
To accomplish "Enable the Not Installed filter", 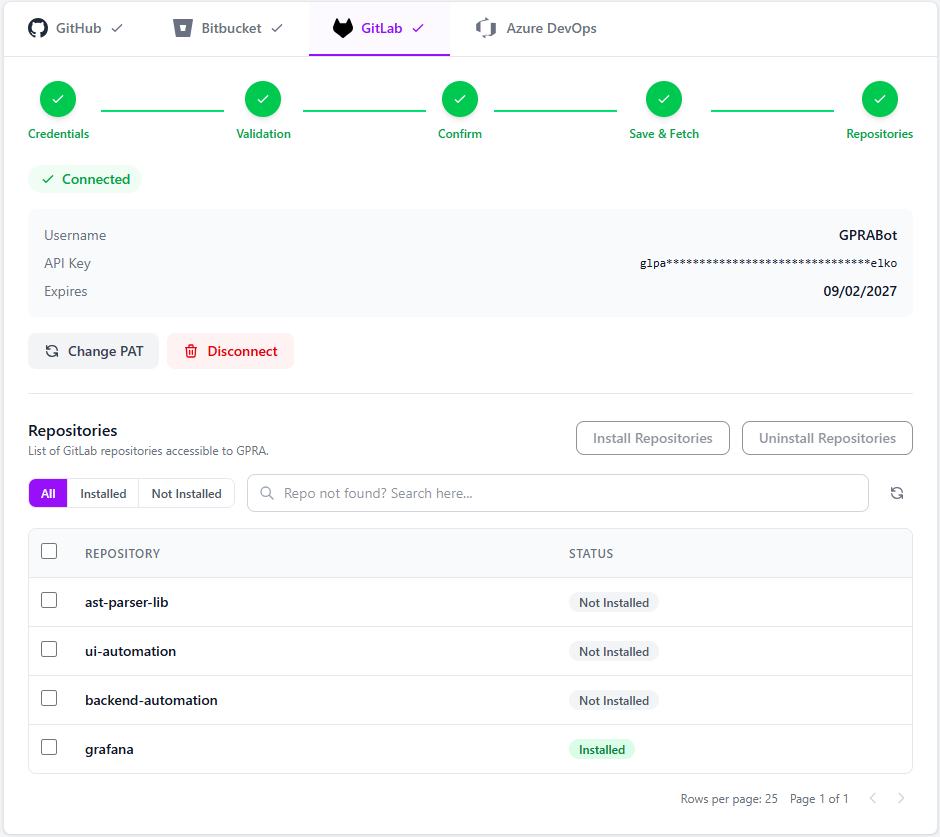I will click(x=186, y=493).
